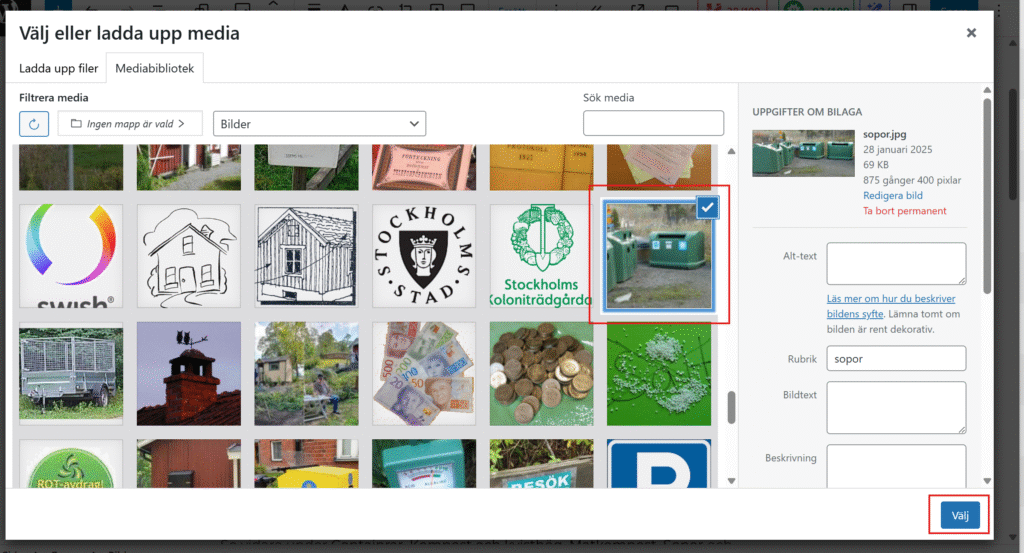Image resolution: width=1024 pixels, height=553 pixels.
Task: Close the media dialog with the X
Action: (971, 33)
